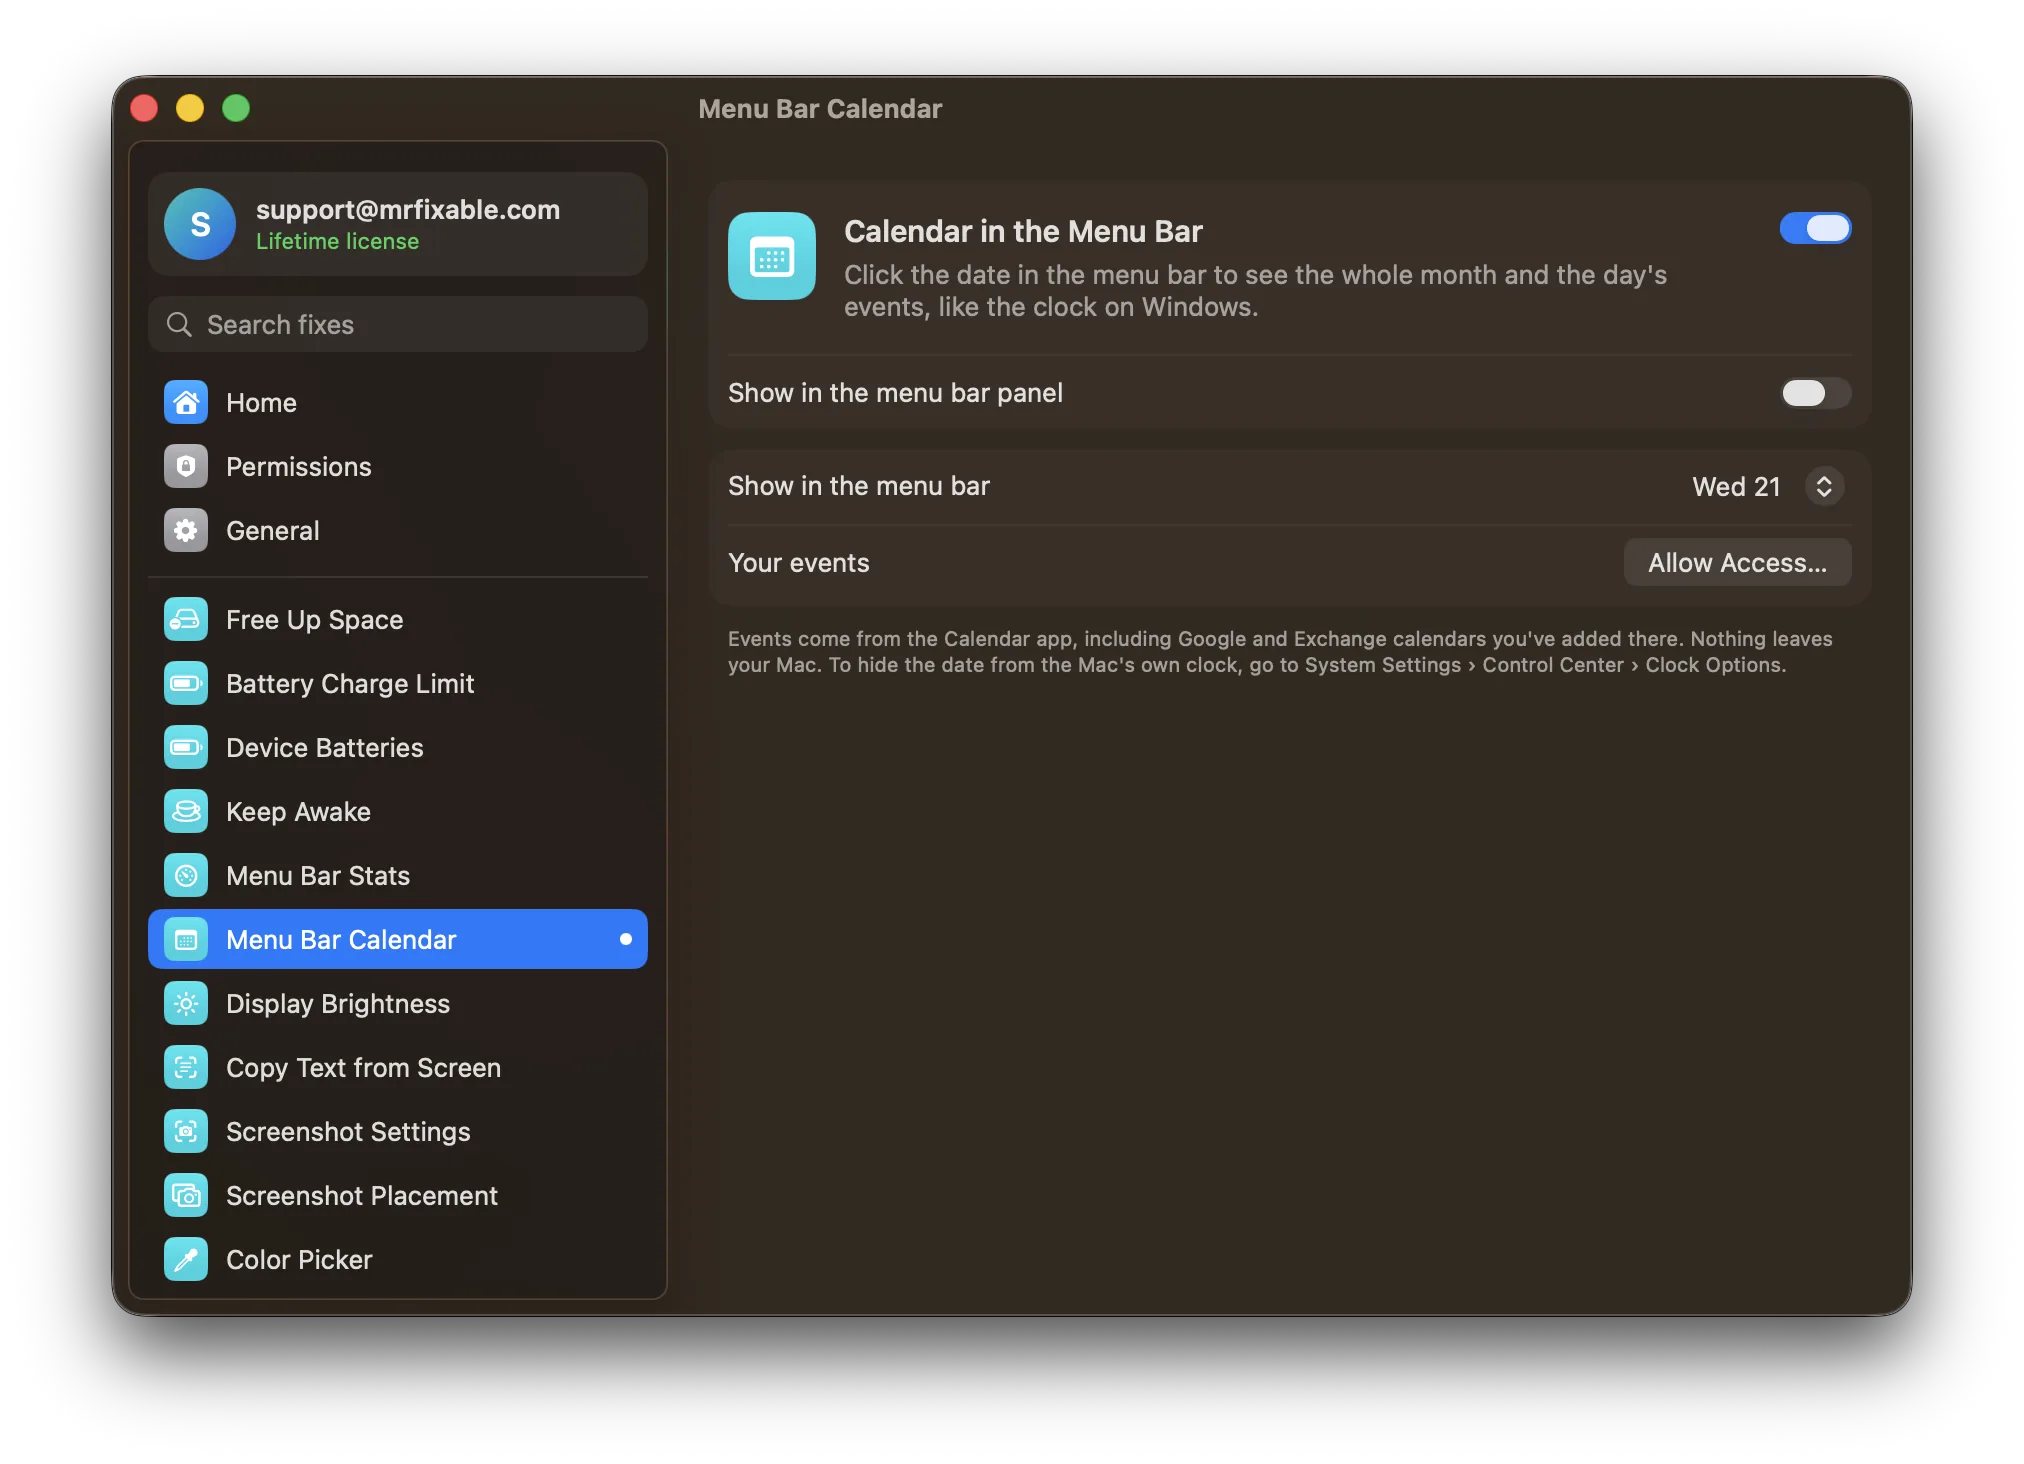Click the Color Picker eyedropper icon
Image resolution: width=2024 pixels, height=1464 pixels.
tap(186, 1259)
